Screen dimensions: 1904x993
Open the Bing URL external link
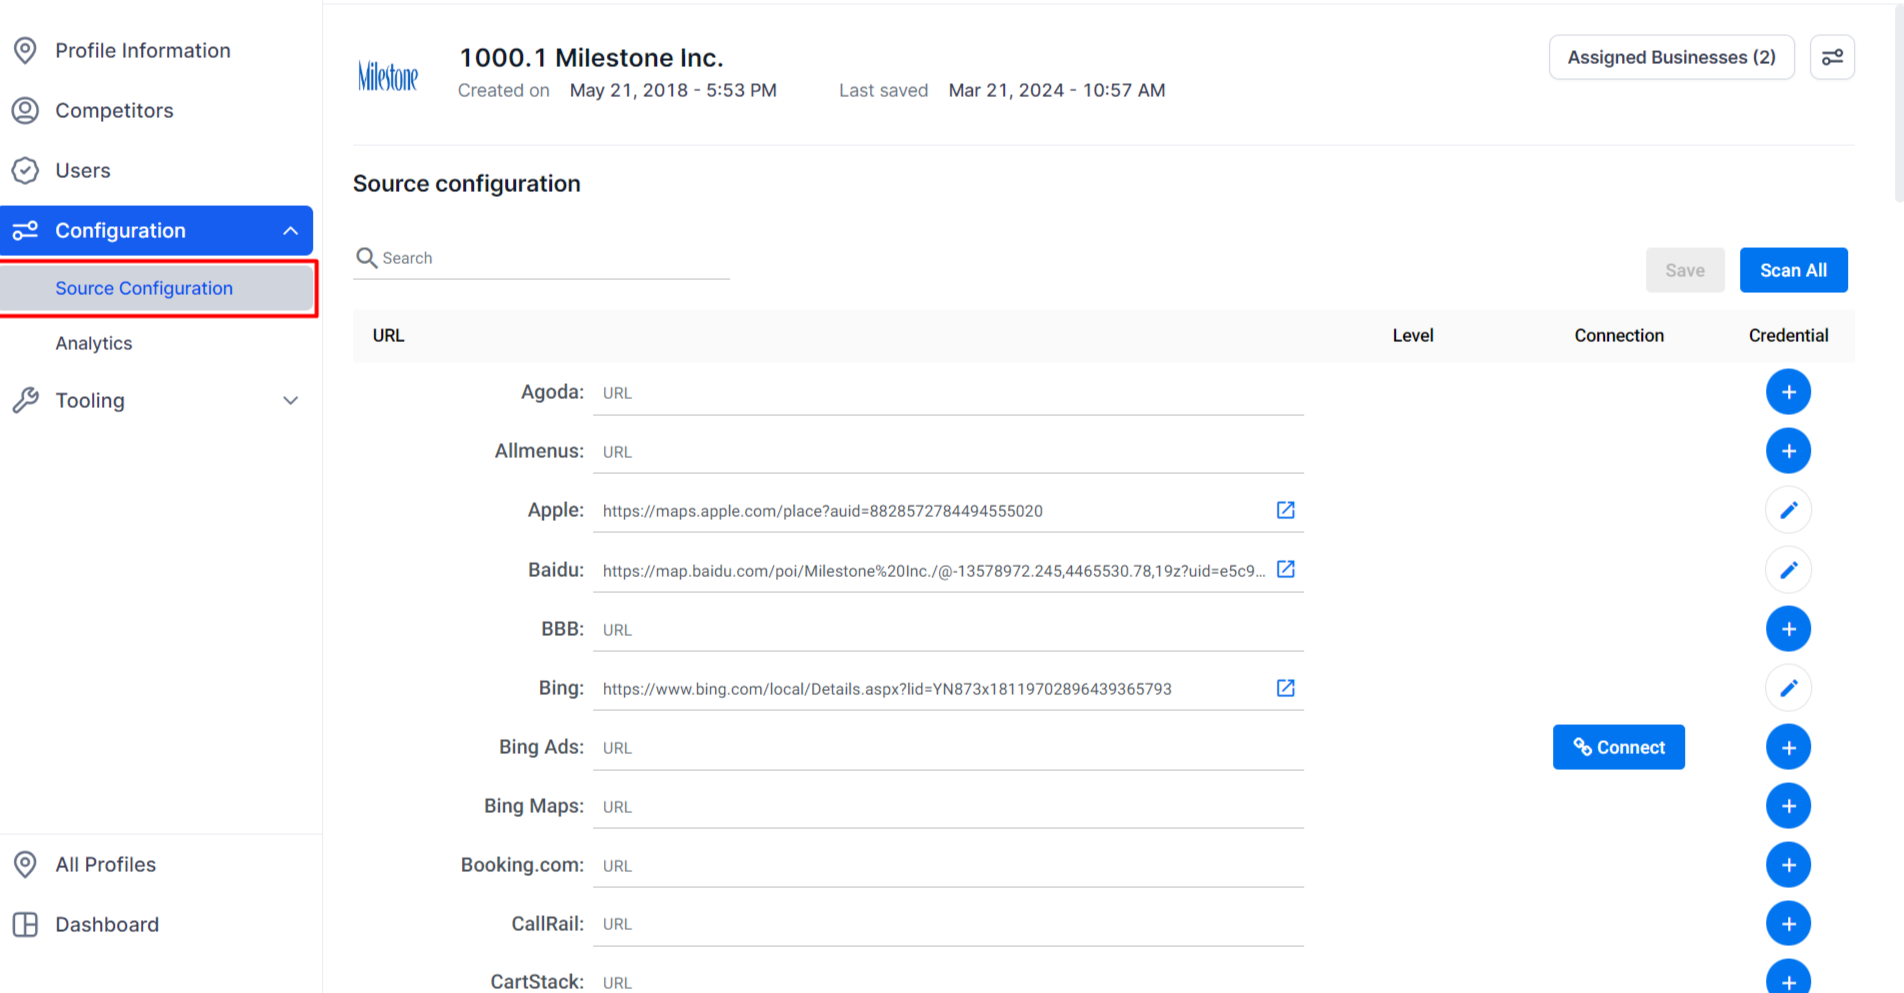pos(1286,688)
